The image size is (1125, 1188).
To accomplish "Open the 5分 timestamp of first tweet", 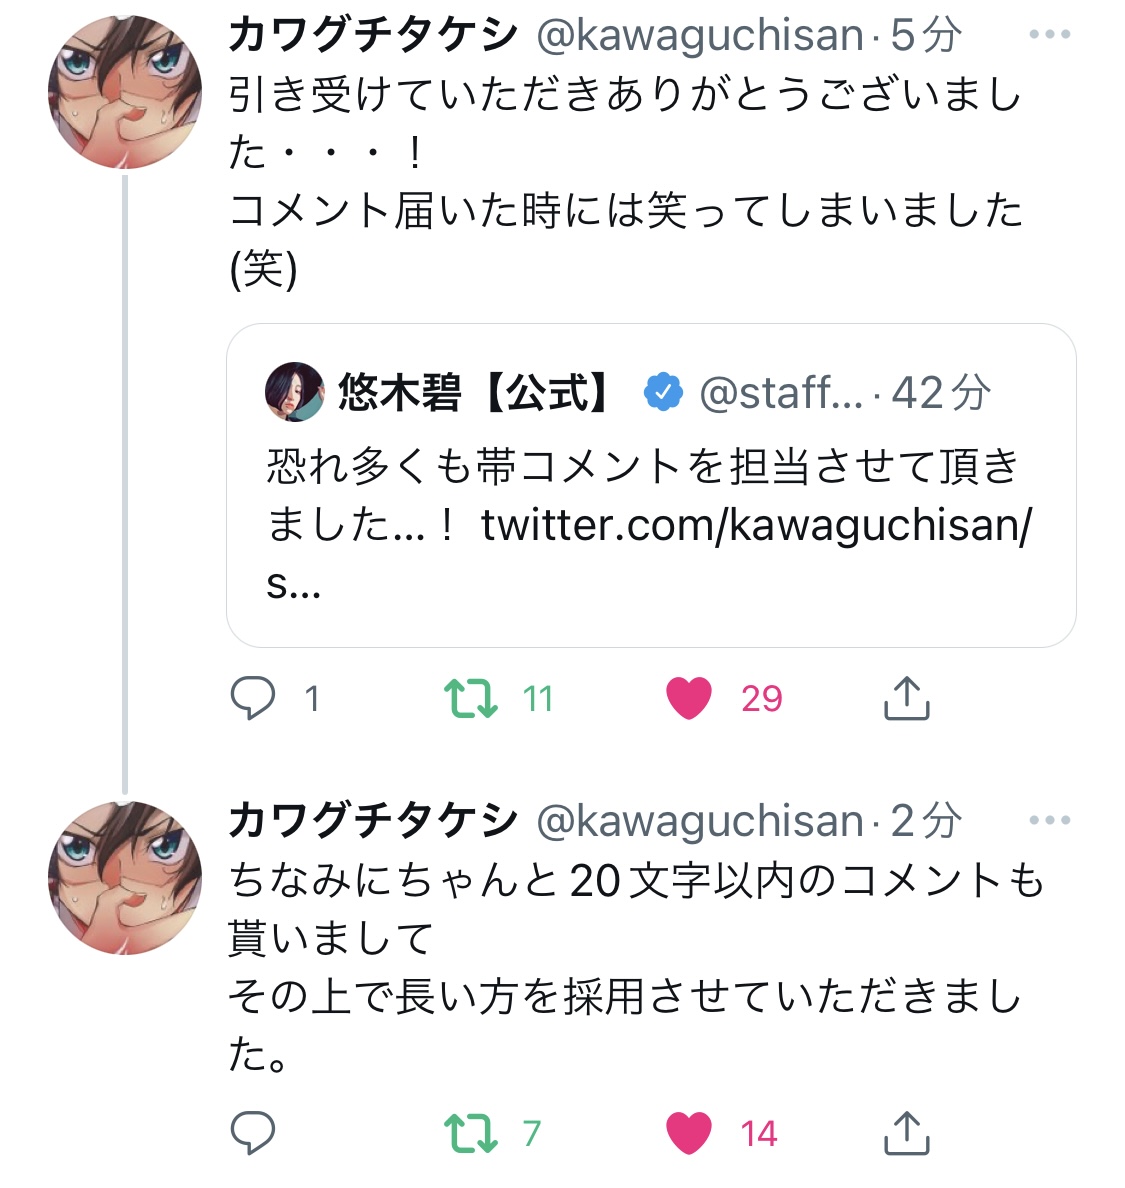I will pos(926,36).
